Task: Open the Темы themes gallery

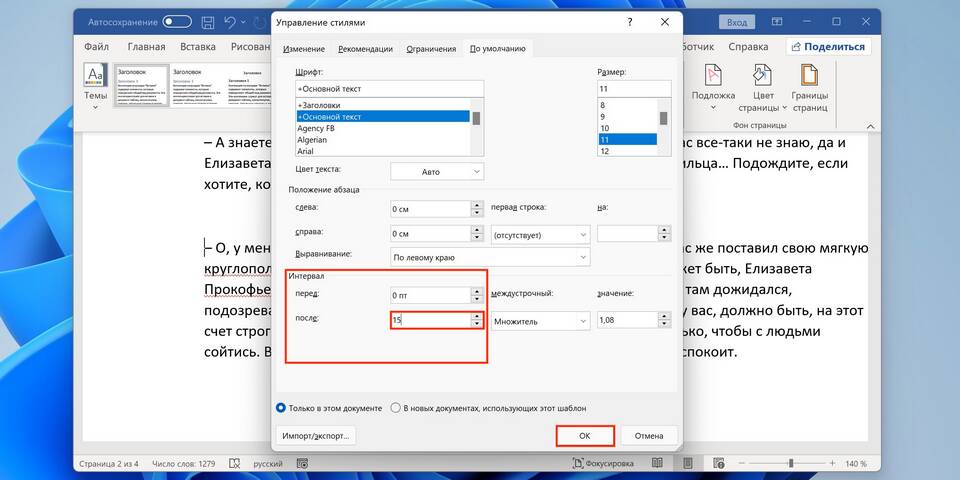Action: [95, 83]
